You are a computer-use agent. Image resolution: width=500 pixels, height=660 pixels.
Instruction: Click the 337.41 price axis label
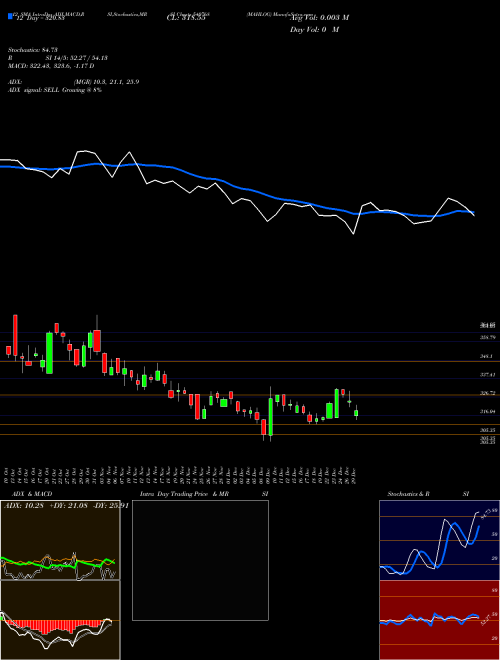pyautogui.click(x=489, y=374)
